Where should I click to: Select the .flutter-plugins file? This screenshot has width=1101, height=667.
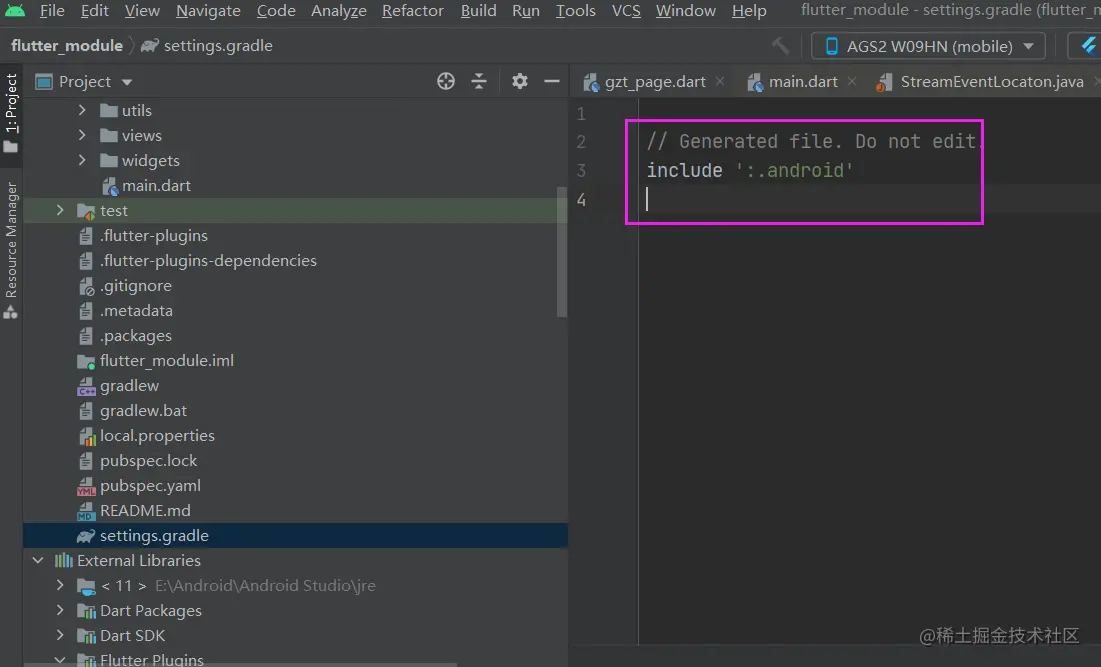tap(154, 235)
